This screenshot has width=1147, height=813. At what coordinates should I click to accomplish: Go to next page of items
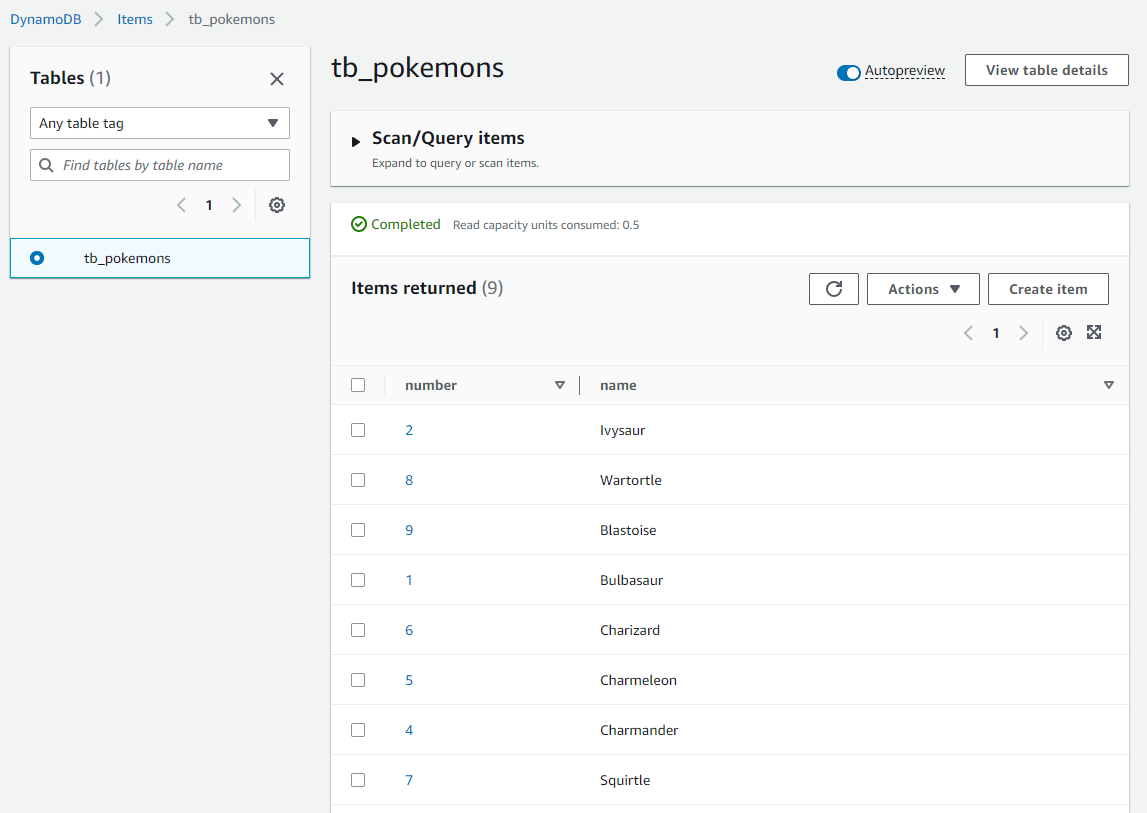1023,332
